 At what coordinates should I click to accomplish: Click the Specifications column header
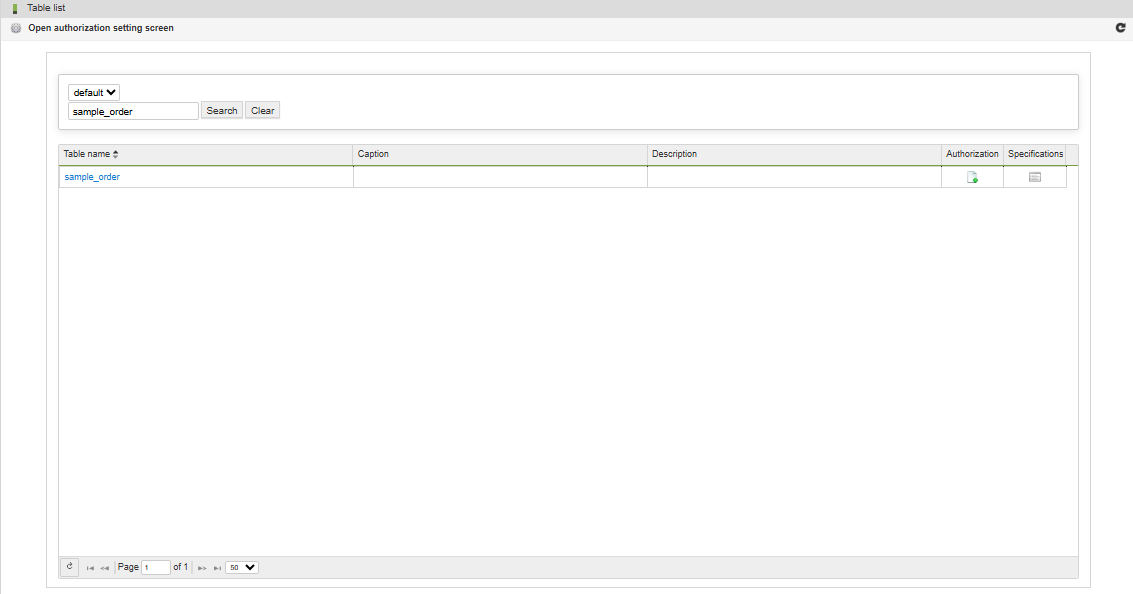[1035, 154]
